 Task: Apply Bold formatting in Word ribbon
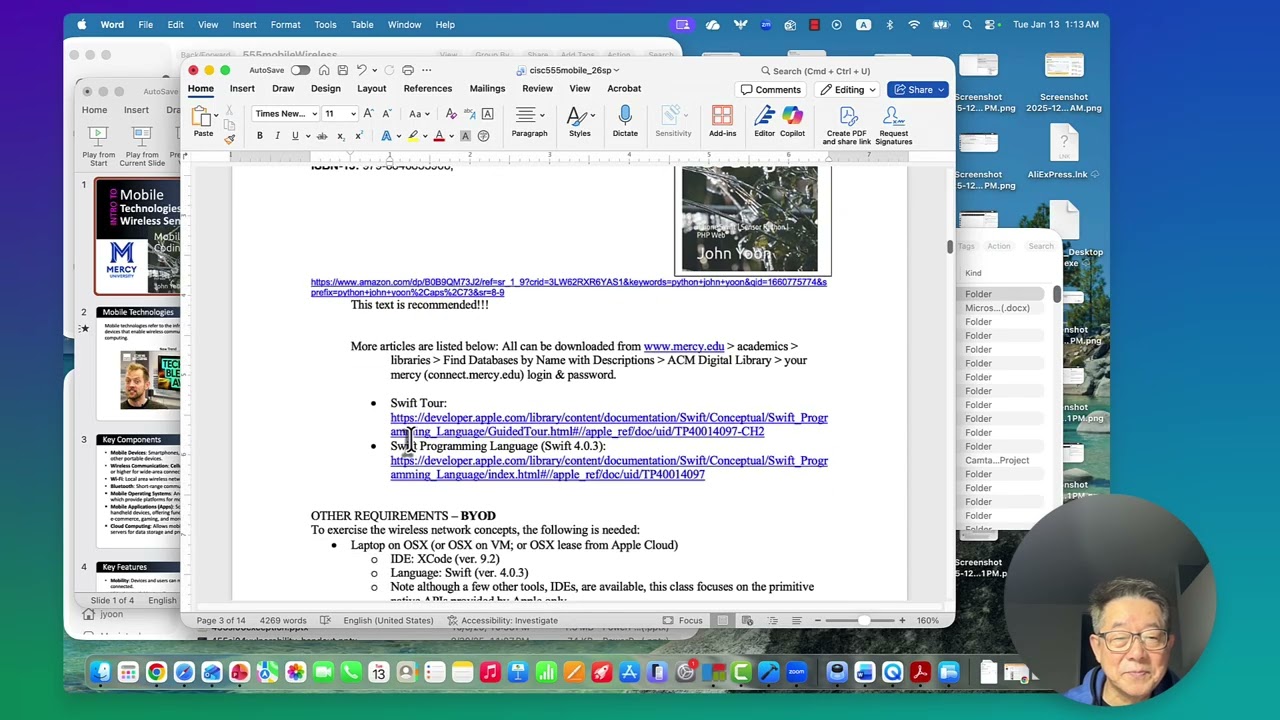pos(260,136)
